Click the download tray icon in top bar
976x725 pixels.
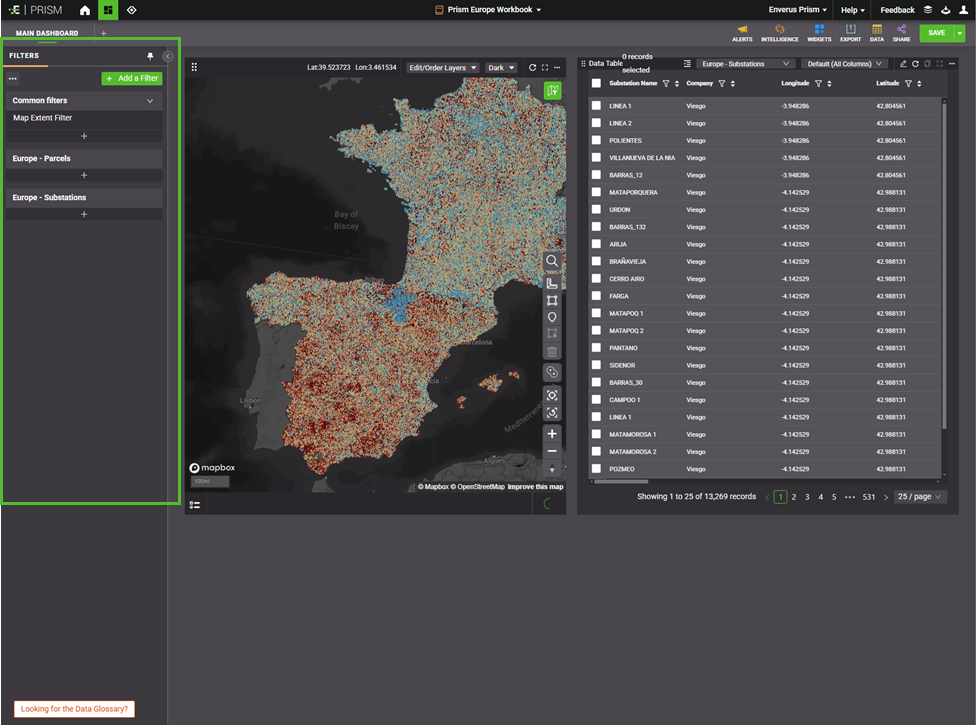coord(946,10)
